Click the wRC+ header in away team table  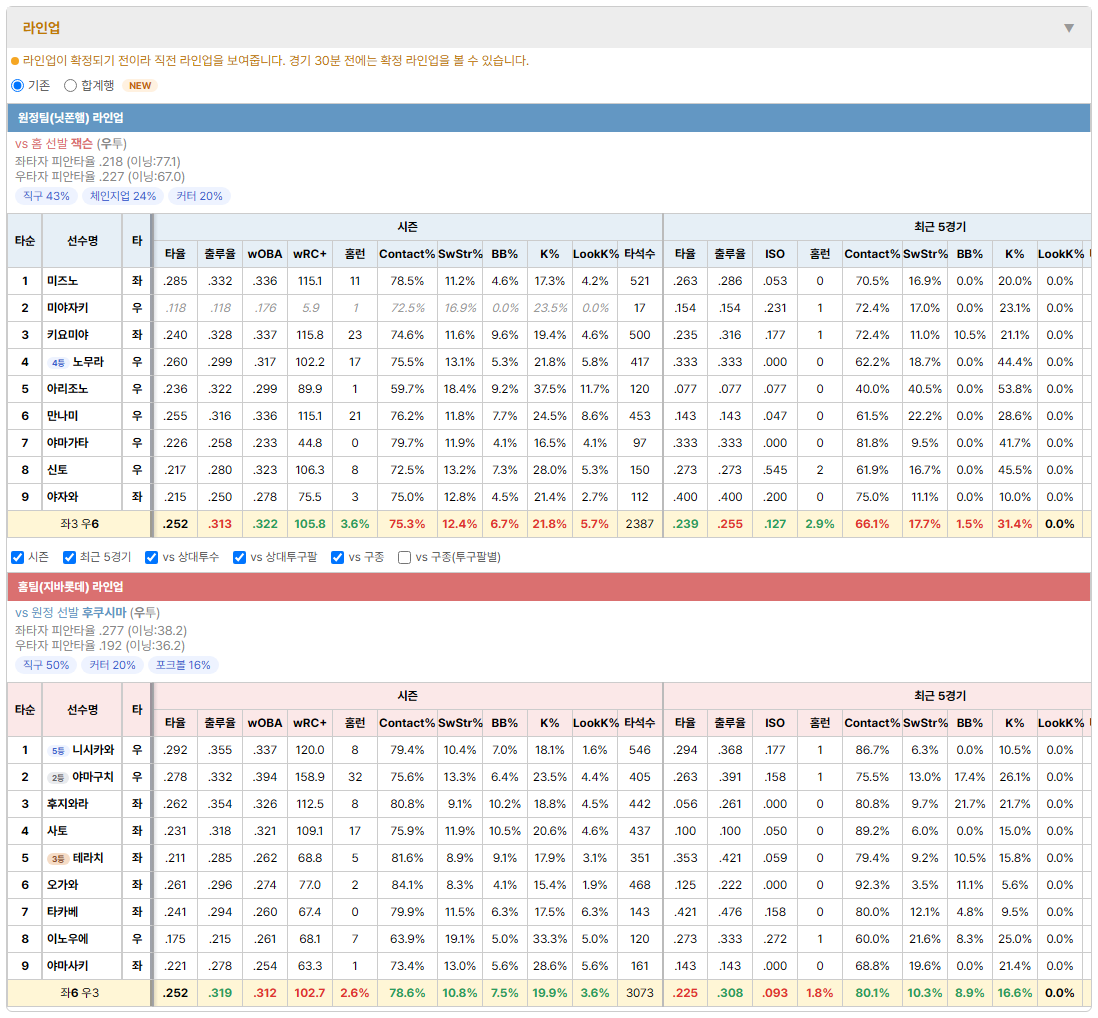pos(310,254)
